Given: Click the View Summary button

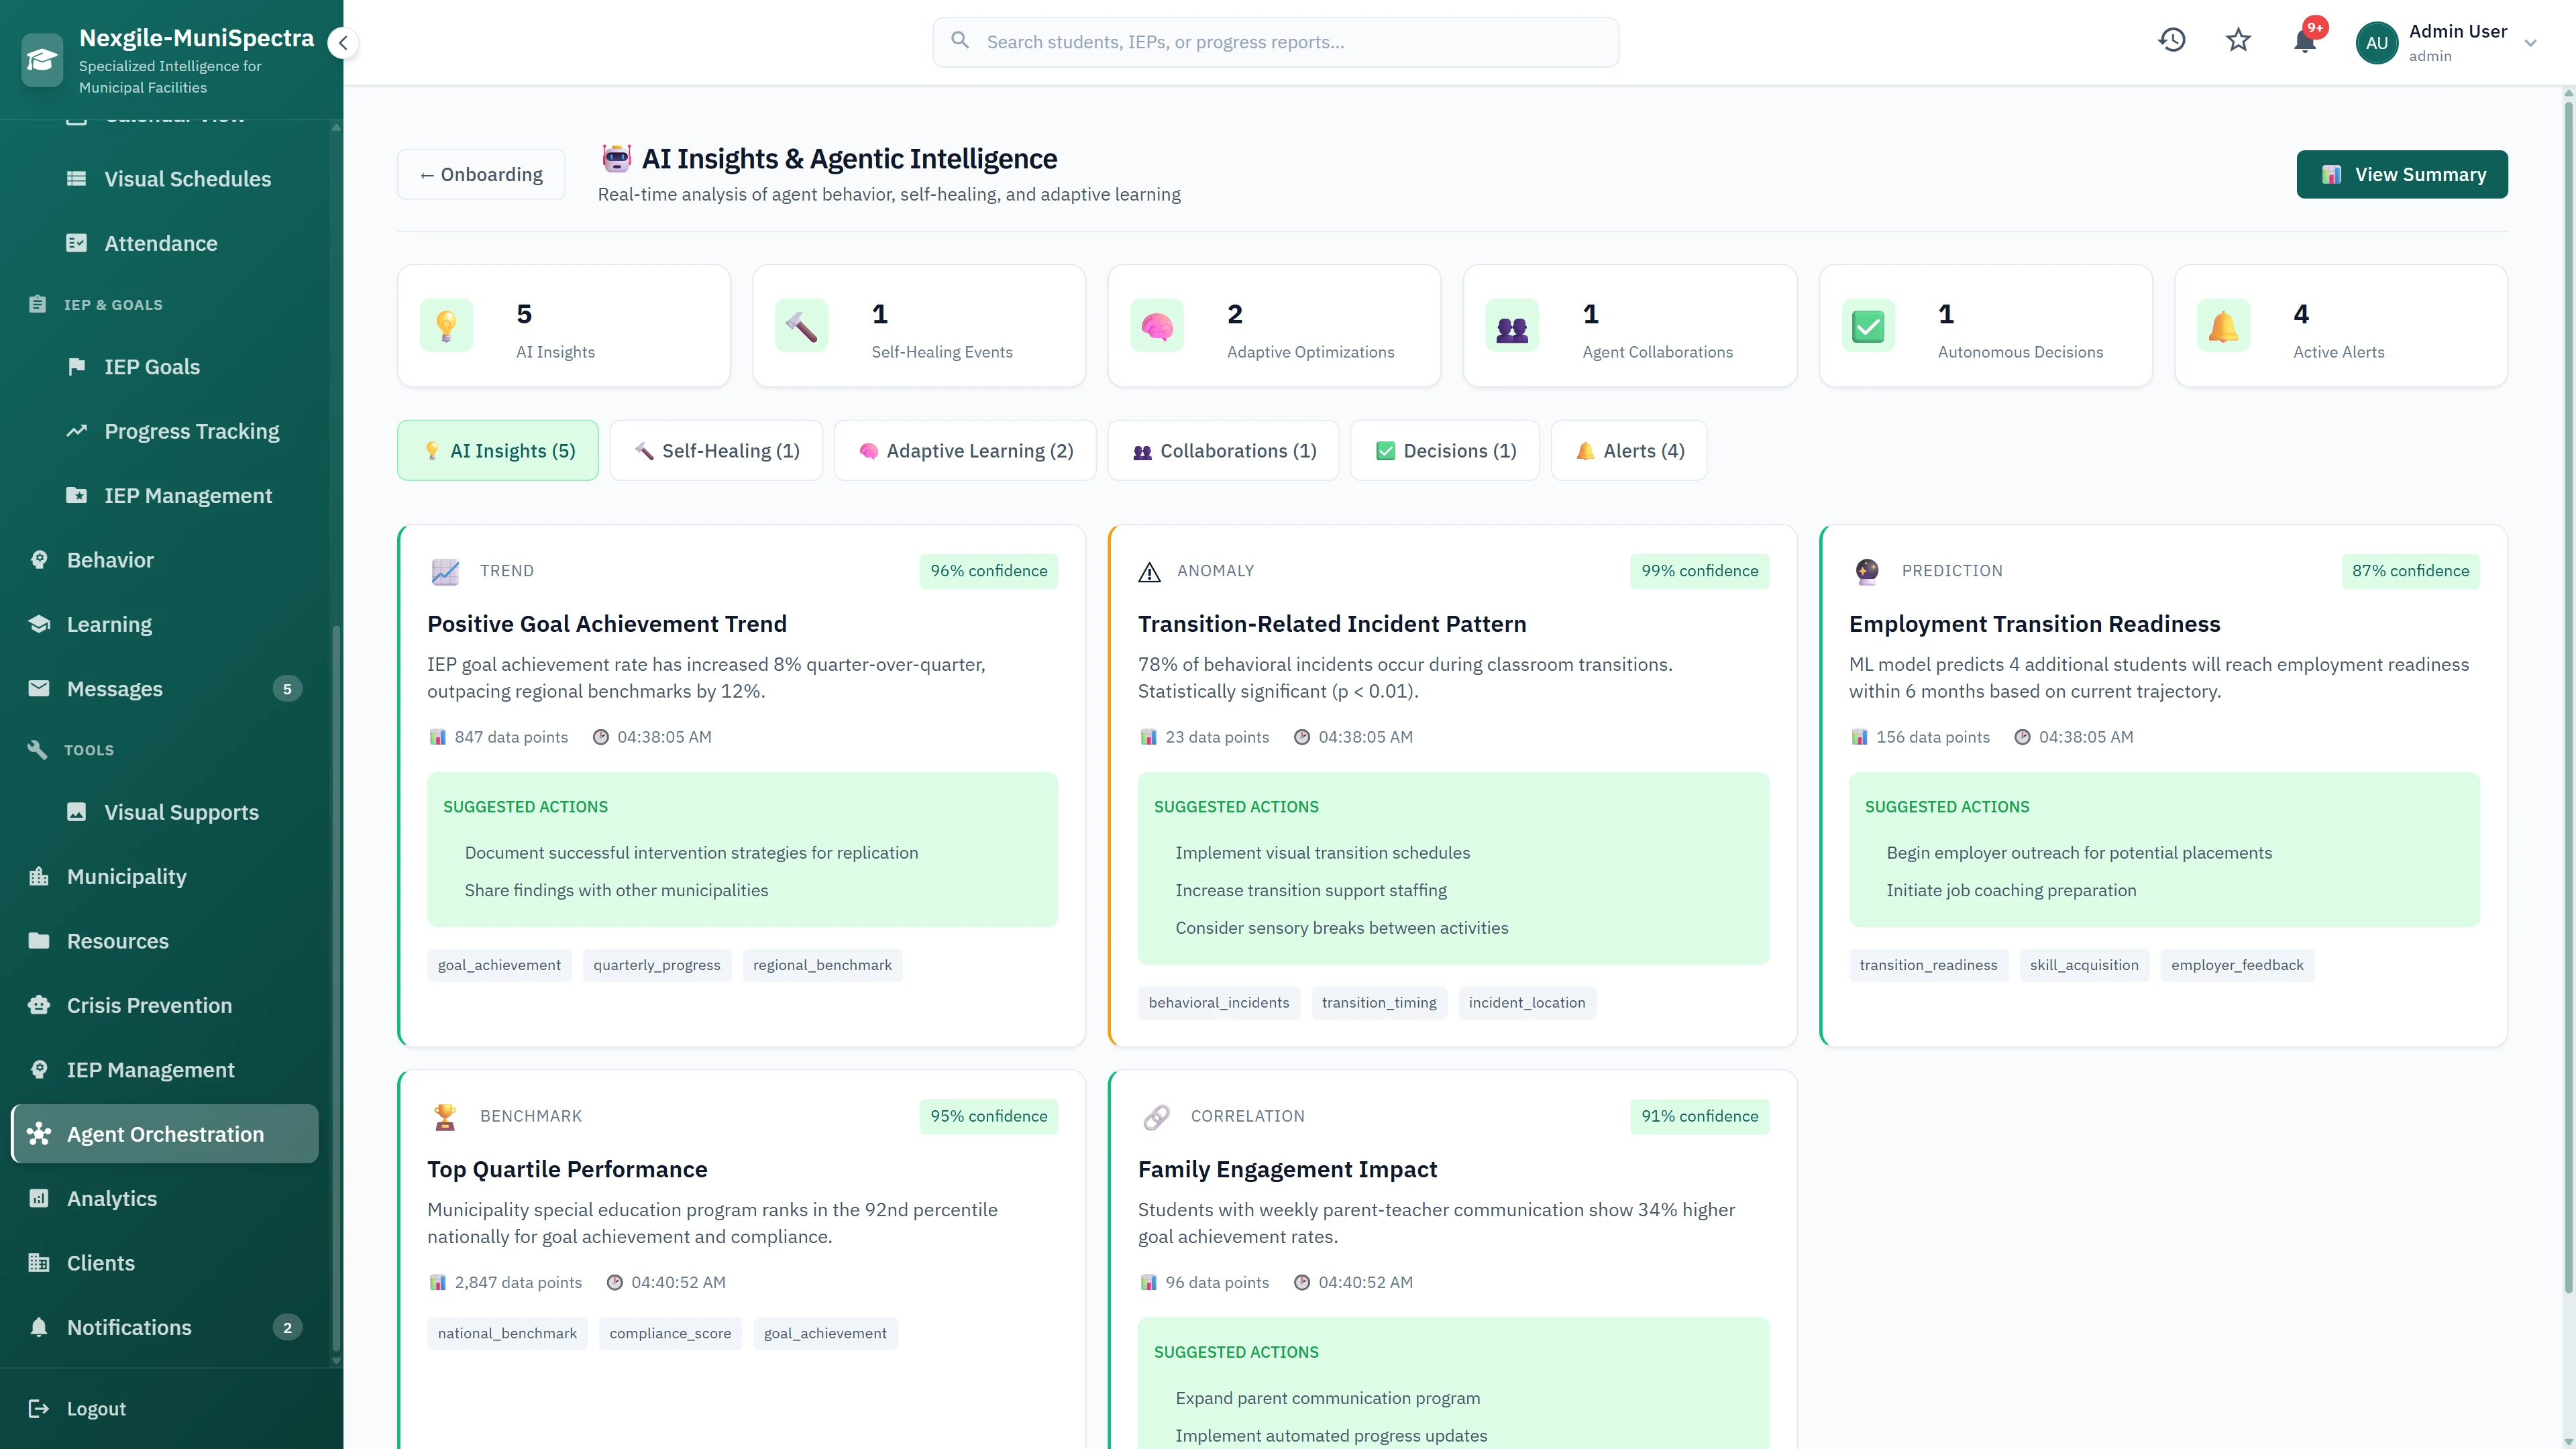Looking at the screenshot, I should (x=2402, y=174).
